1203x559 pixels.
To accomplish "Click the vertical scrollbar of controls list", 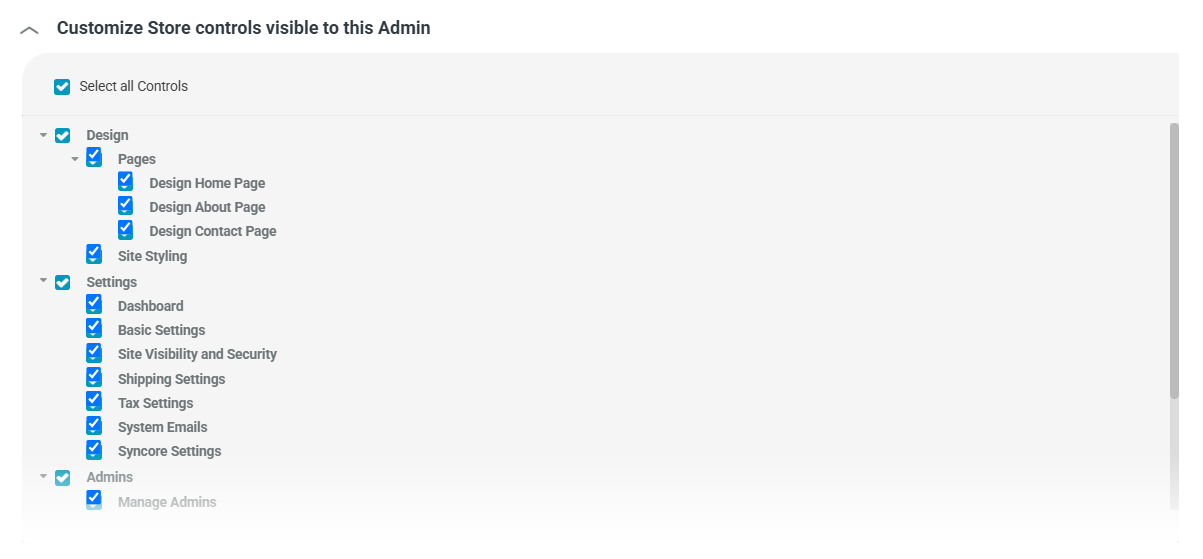I will tap(1174, 260).
